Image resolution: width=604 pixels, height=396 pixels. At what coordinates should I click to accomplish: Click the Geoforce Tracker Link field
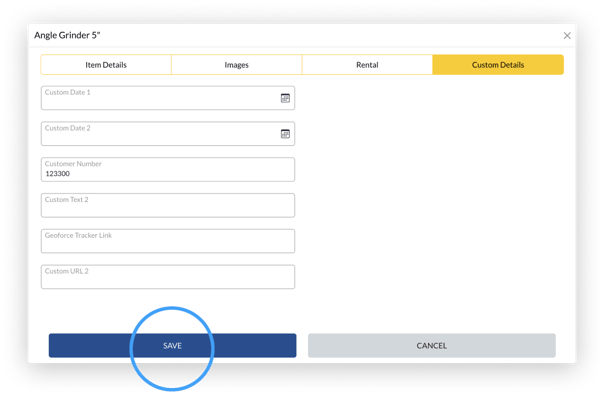click(168, 241)
